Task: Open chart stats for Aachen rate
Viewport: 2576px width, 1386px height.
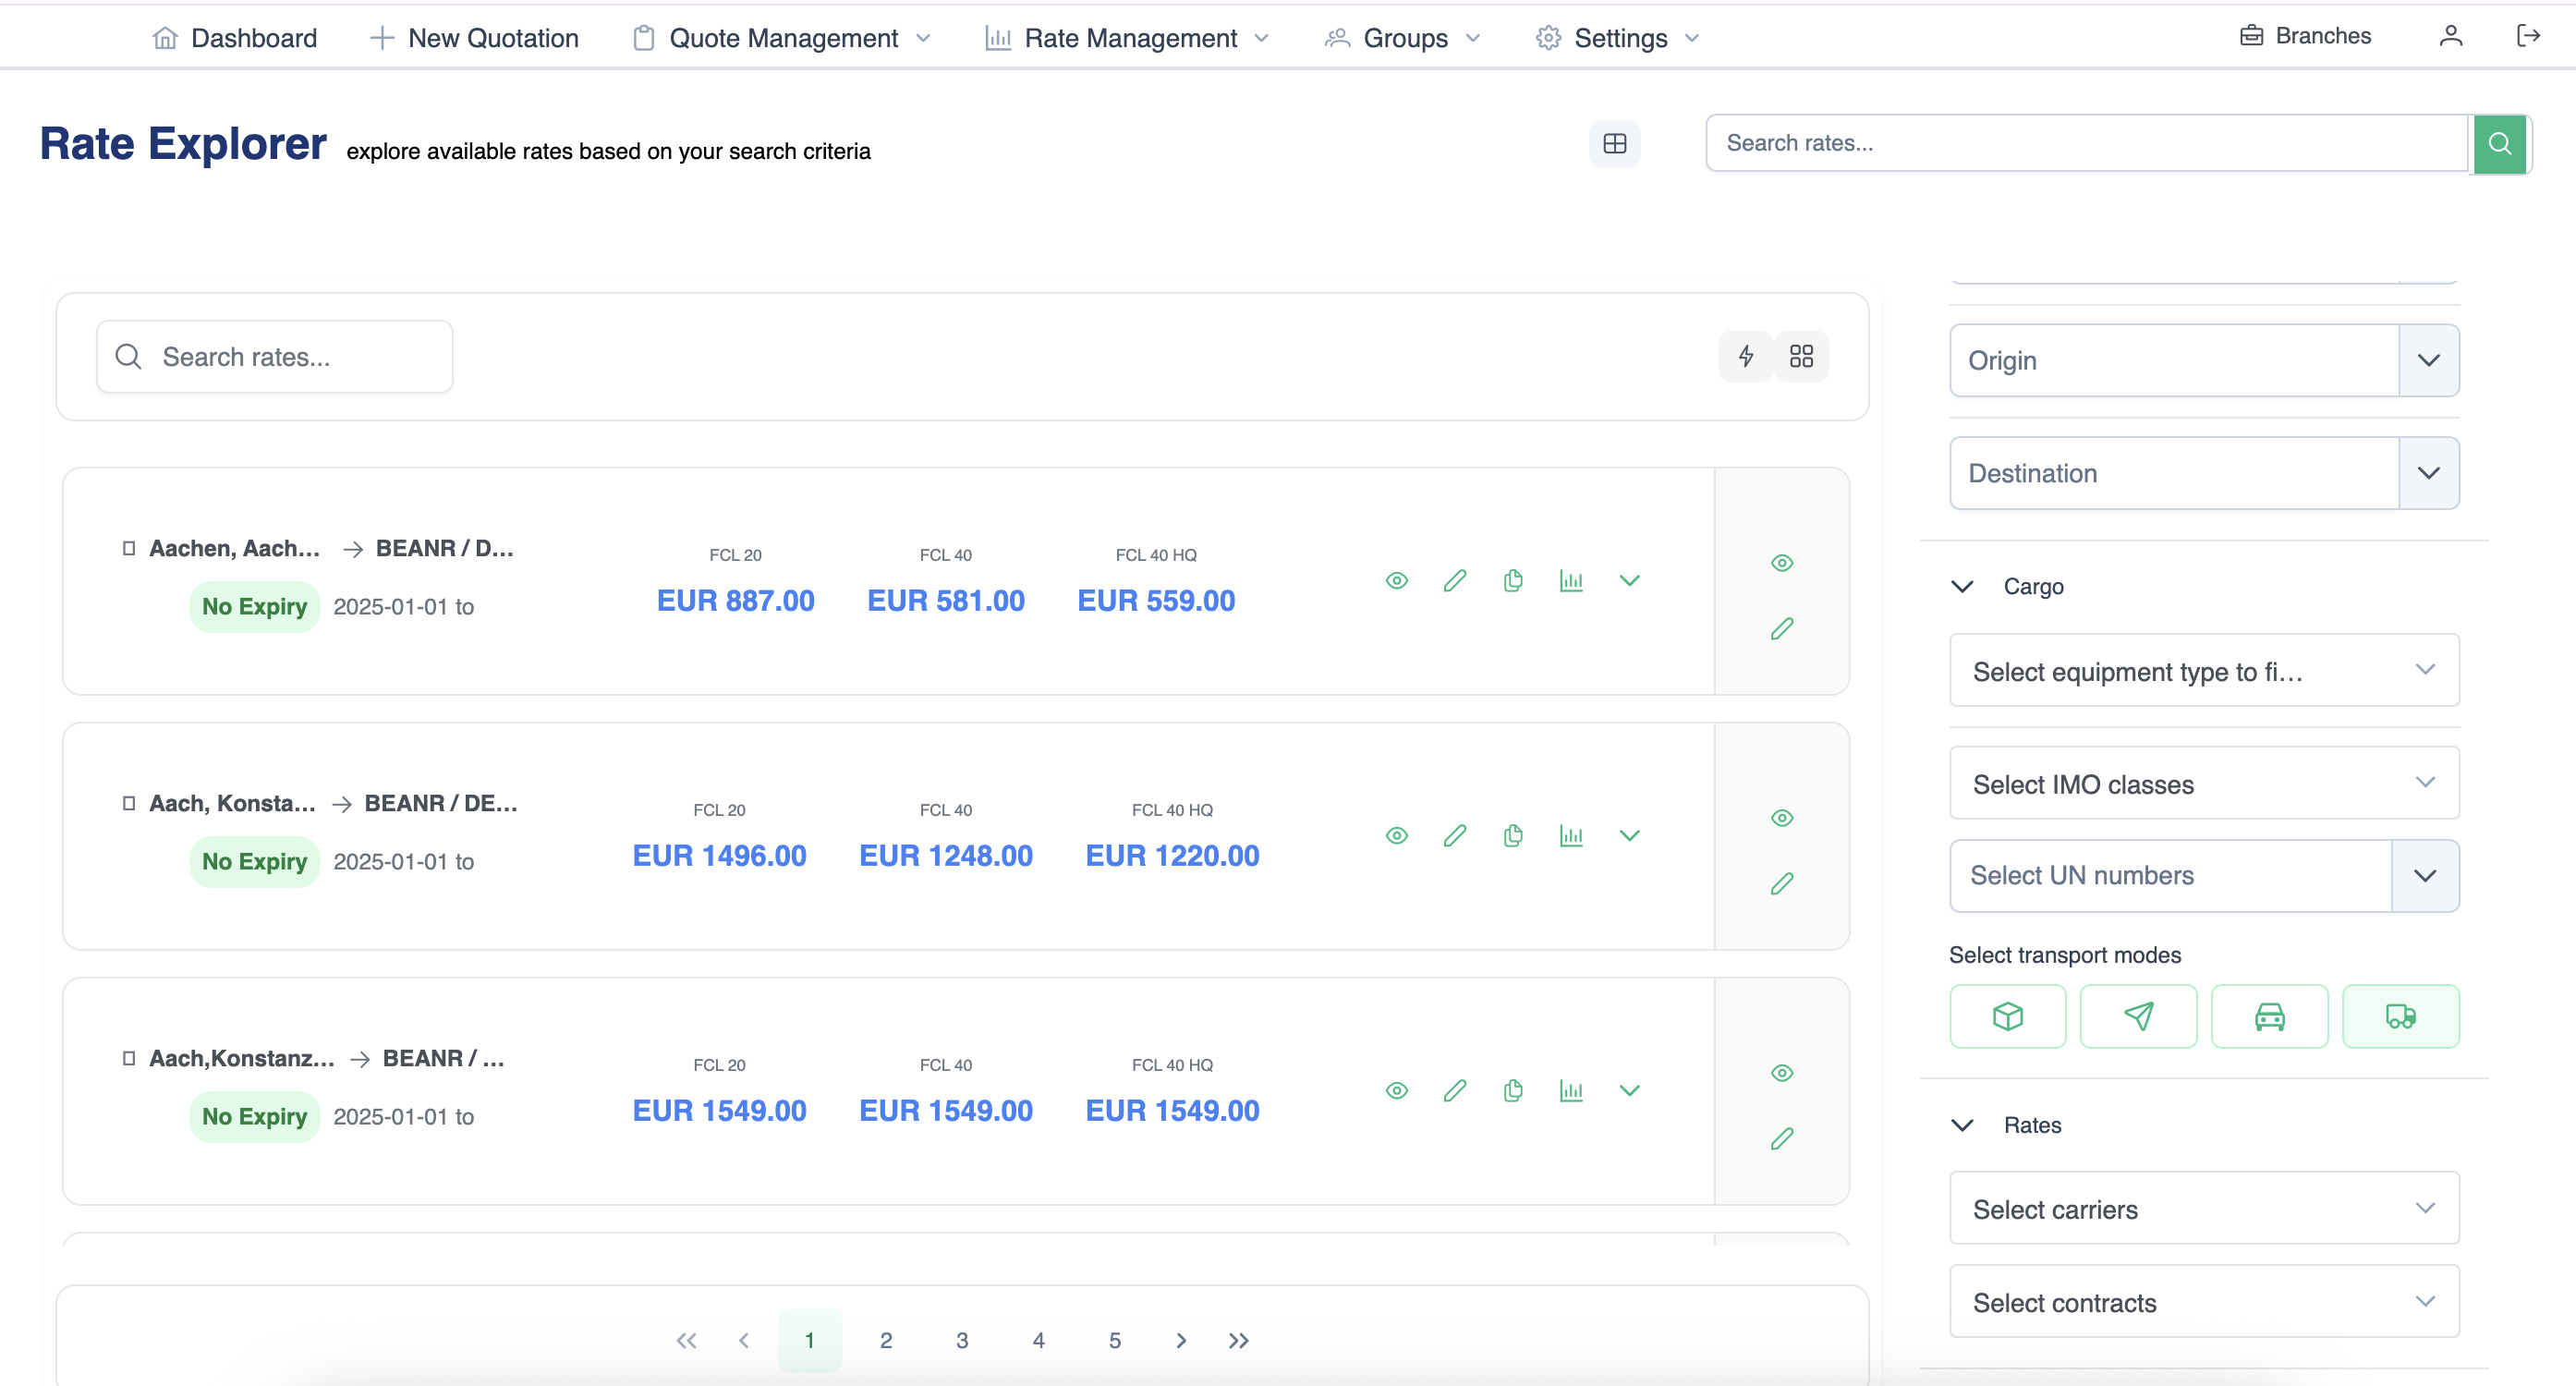Action: (x=1571, y=581)
